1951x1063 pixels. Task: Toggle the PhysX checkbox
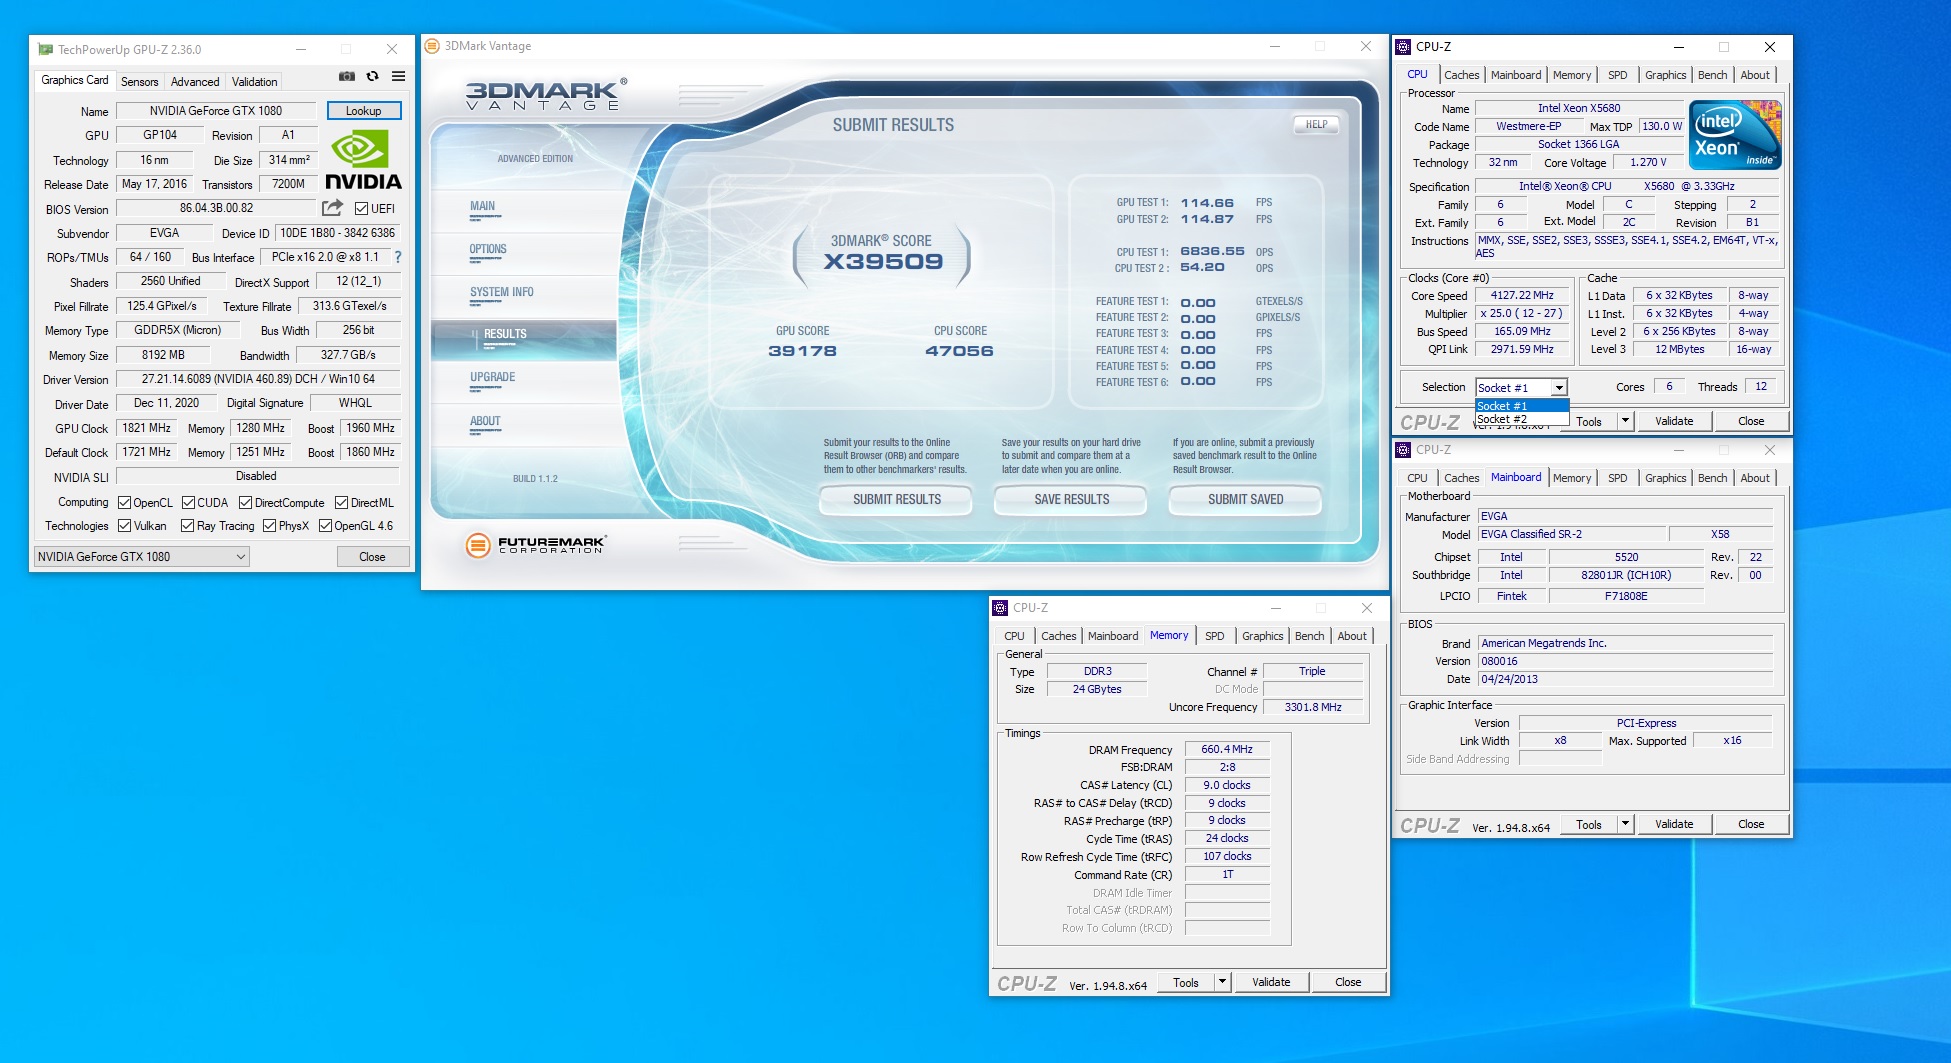270,526
